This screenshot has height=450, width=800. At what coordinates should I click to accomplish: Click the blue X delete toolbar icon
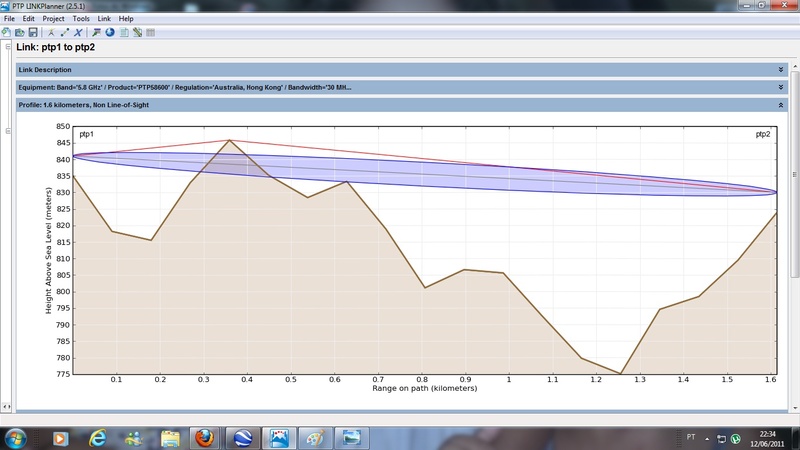pos(78,32)
